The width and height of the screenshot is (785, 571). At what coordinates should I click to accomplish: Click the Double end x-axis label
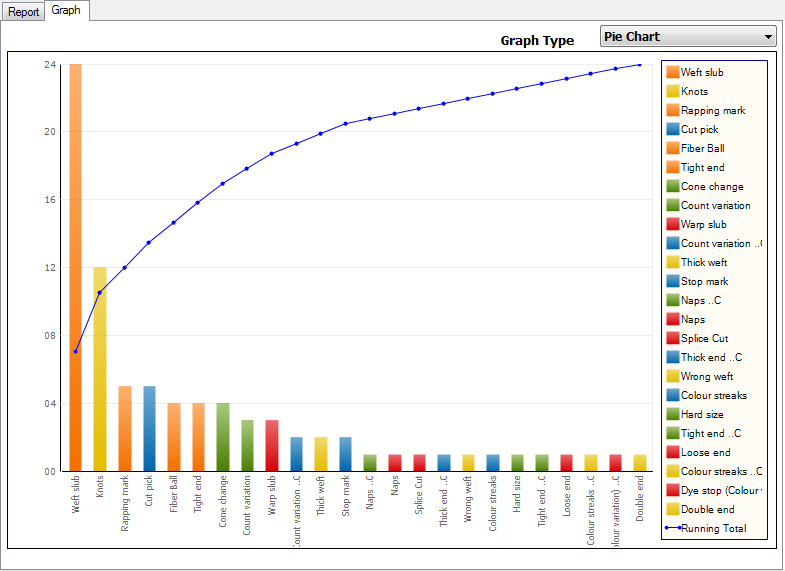coord(640,499)
